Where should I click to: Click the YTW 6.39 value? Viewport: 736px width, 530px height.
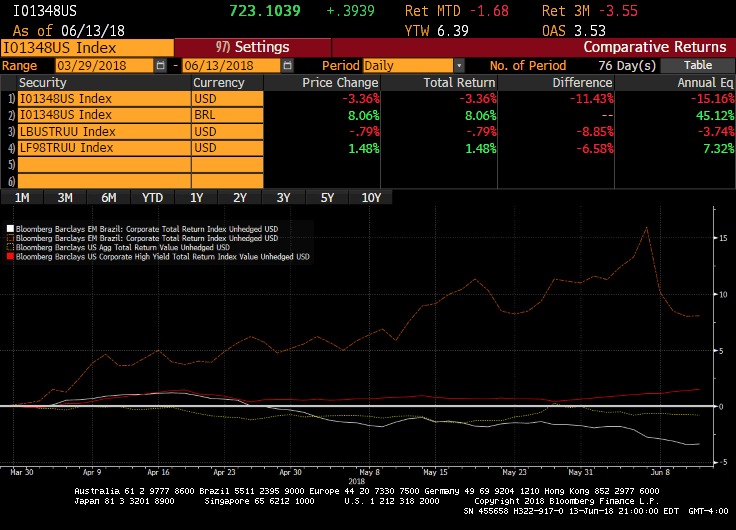[x=437, y=31]
